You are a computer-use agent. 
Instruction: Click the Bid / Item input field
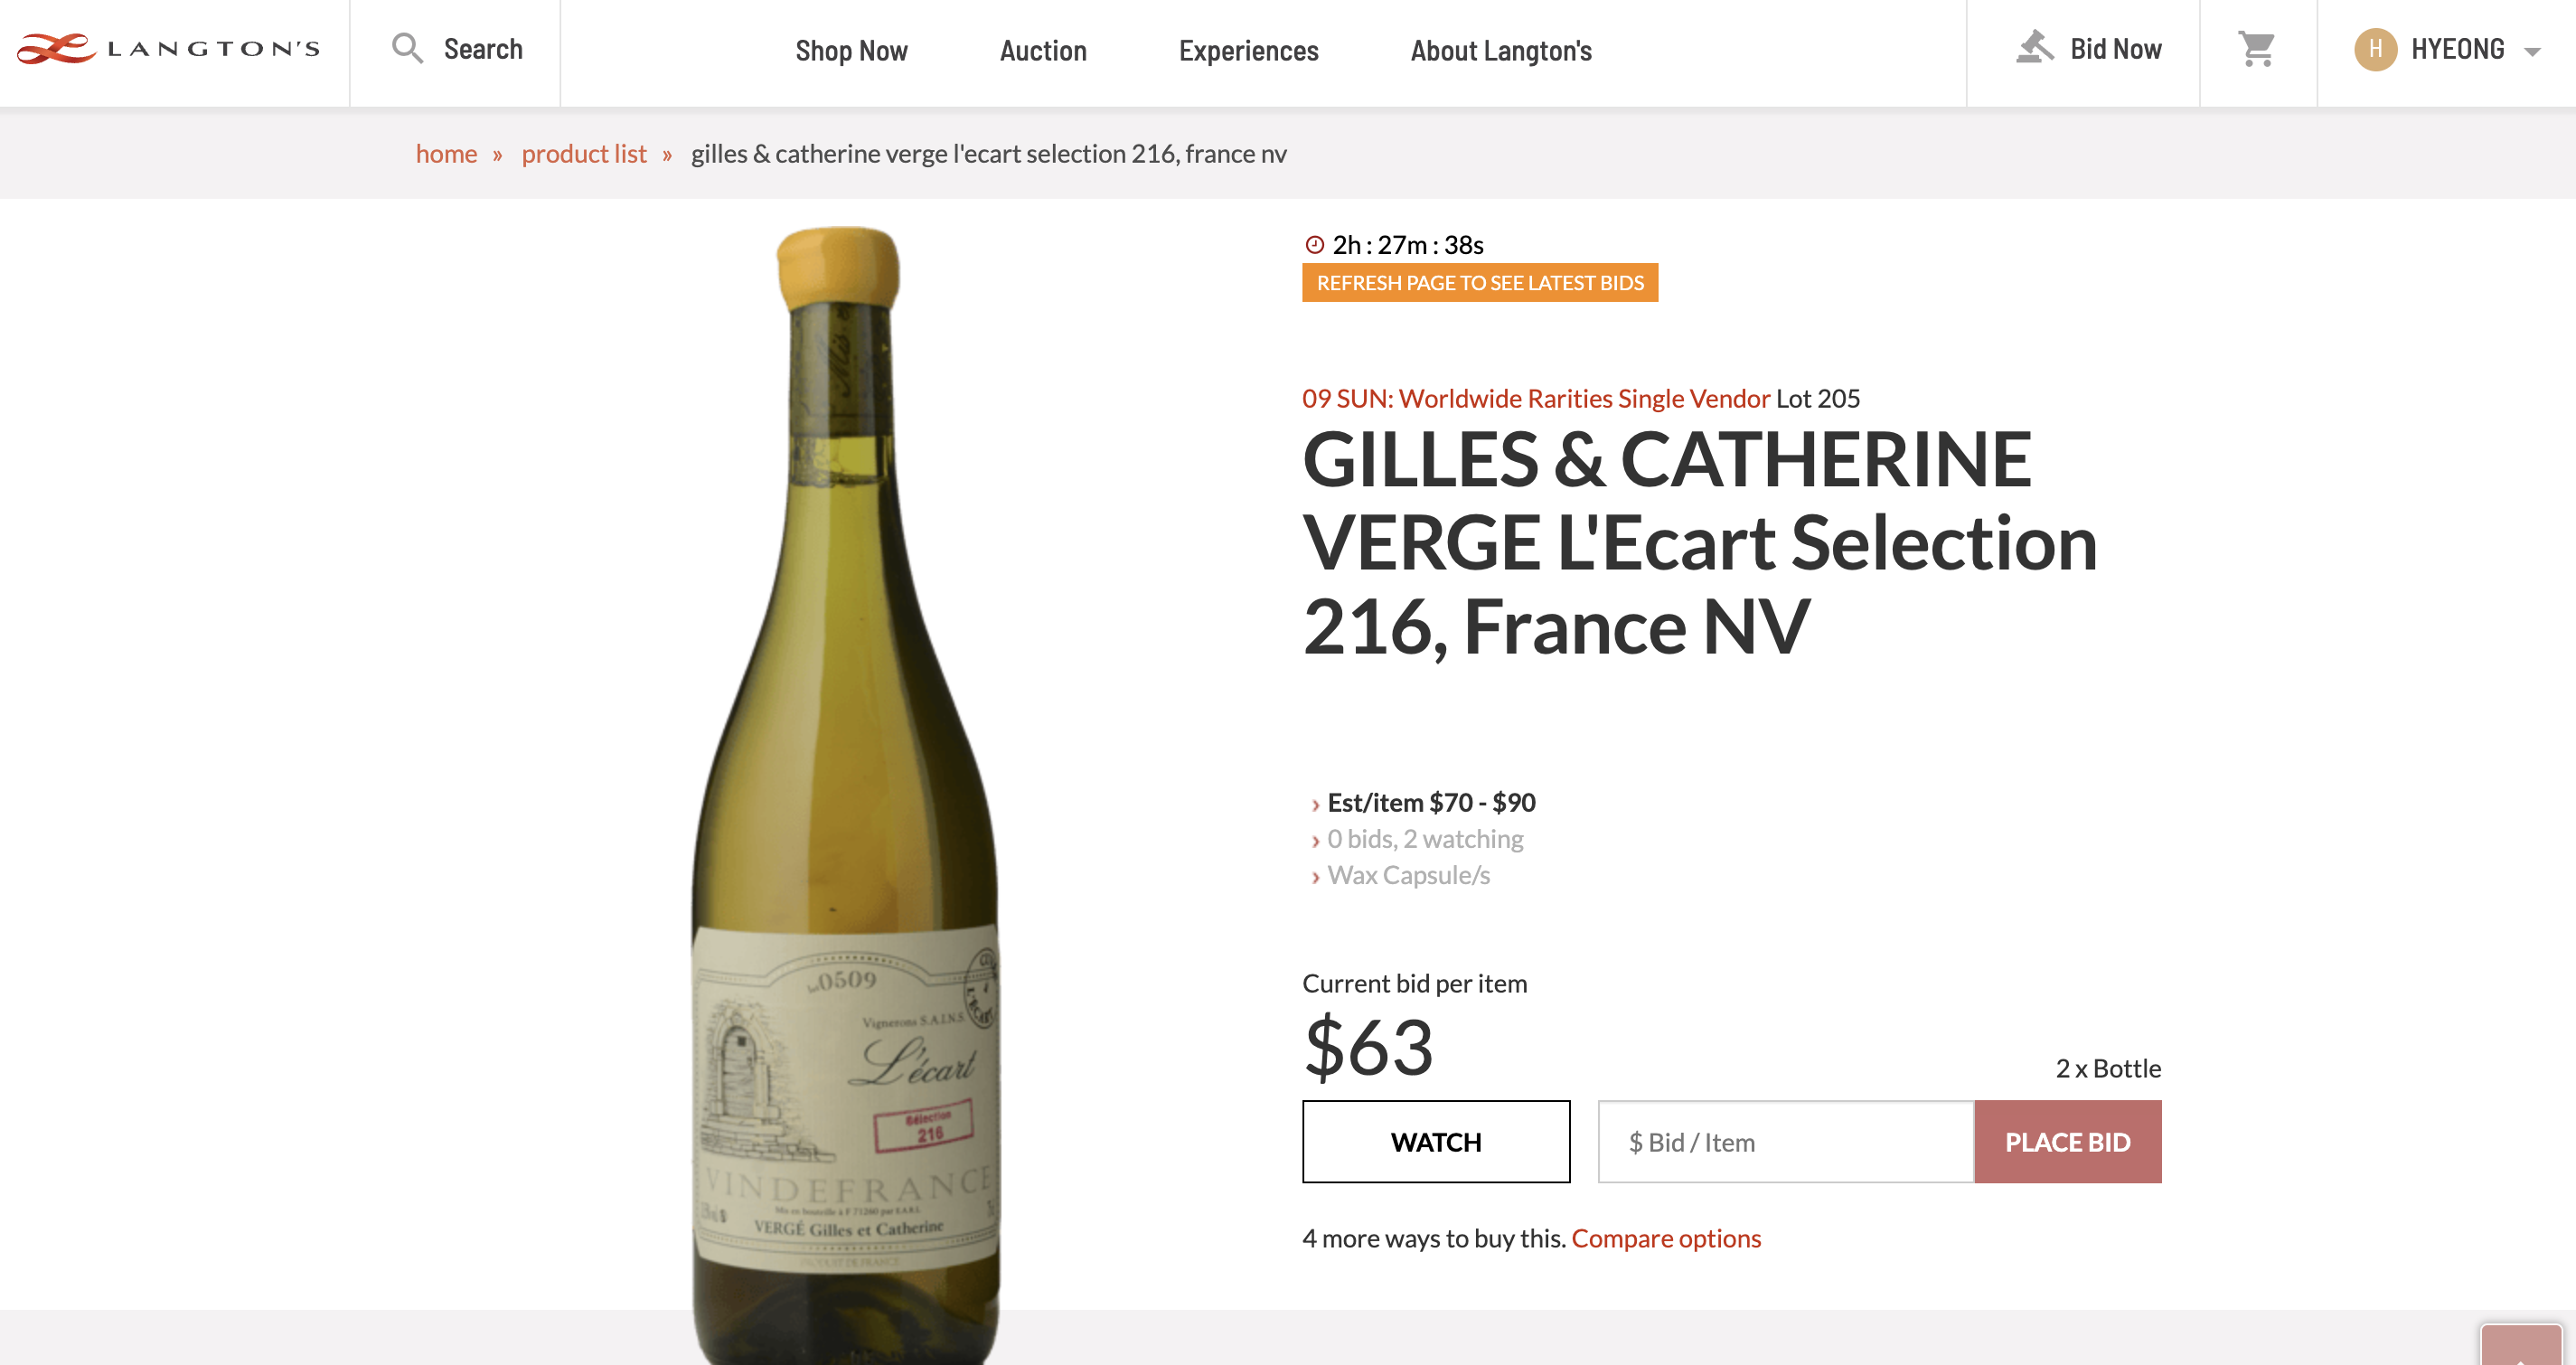(x=1785, y=1142)
